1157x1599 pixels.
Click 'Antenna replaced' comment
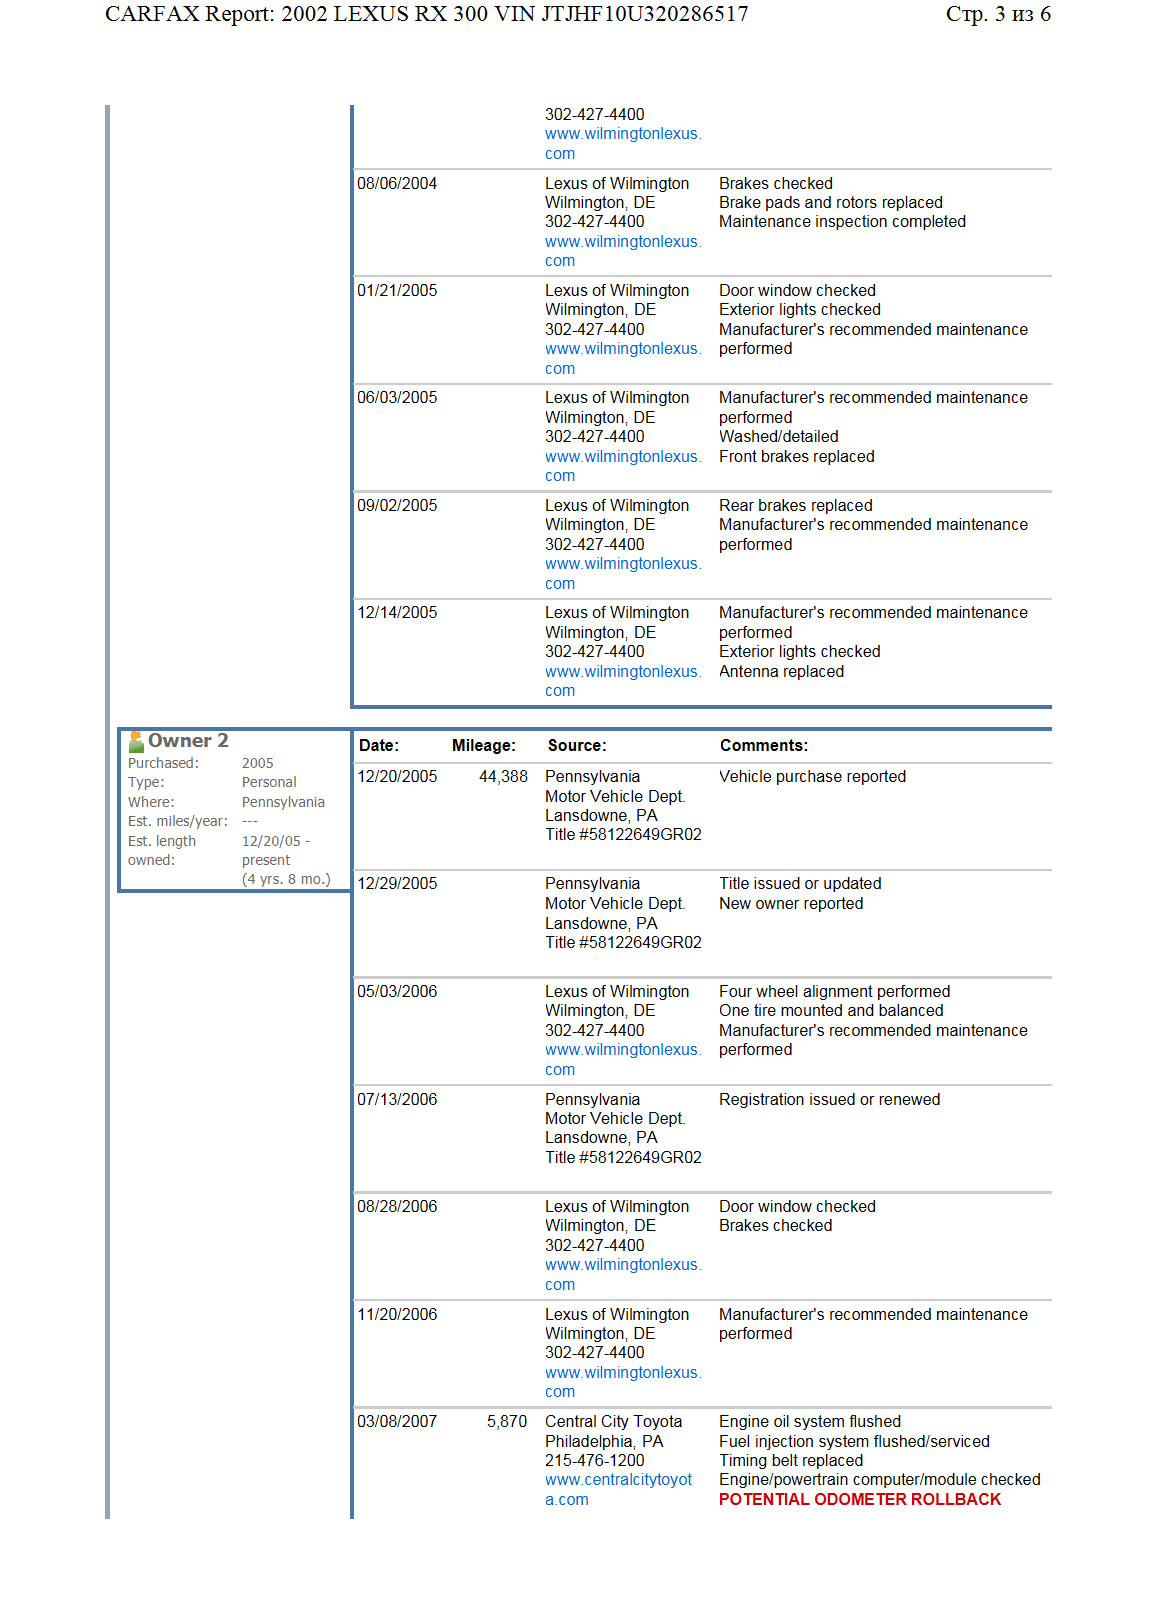point(781,672)
